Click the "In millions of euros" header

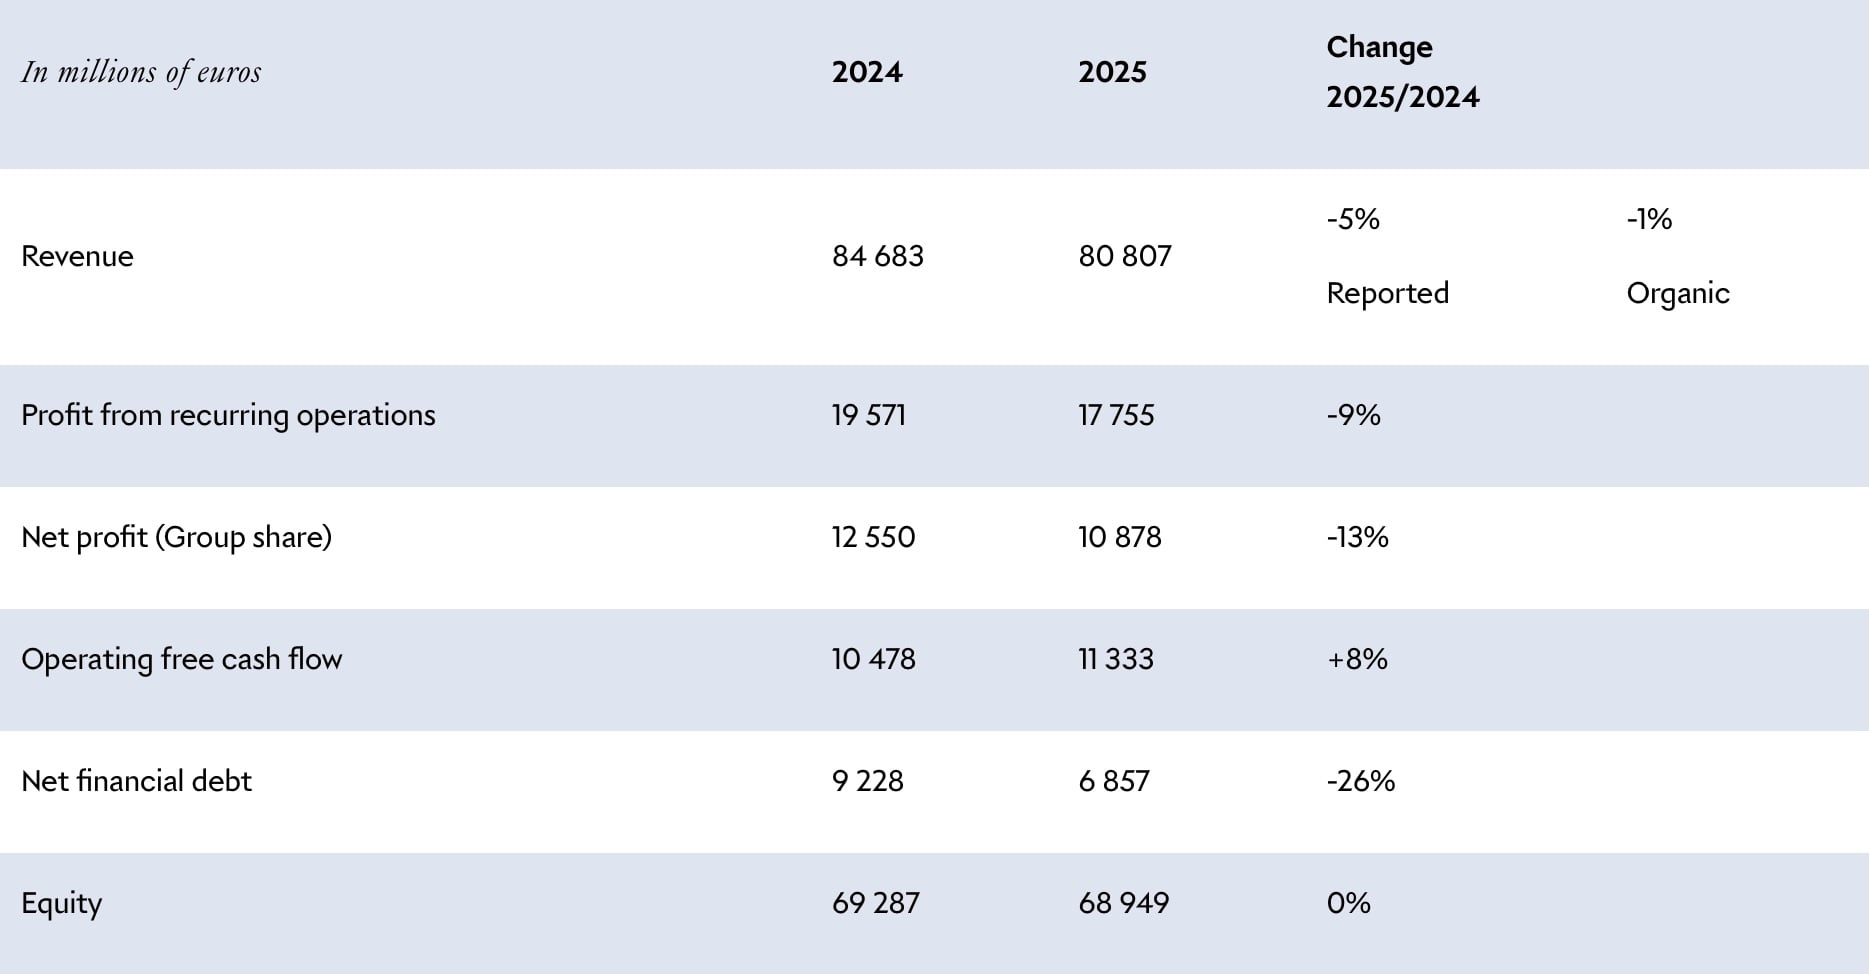(141, 72)
